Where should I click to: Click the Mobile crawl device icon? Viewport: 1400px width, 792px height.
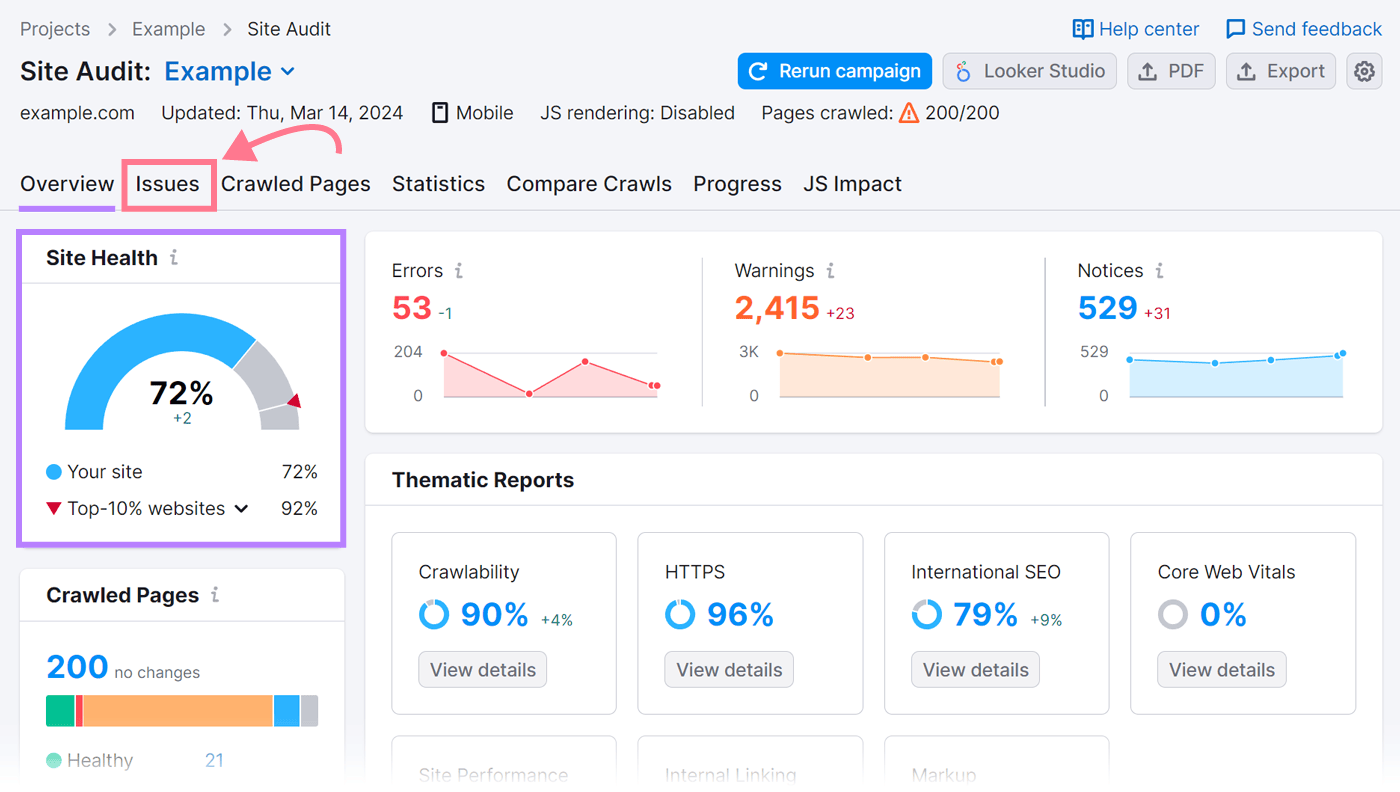pyautogui.click(x=439, y=112)
